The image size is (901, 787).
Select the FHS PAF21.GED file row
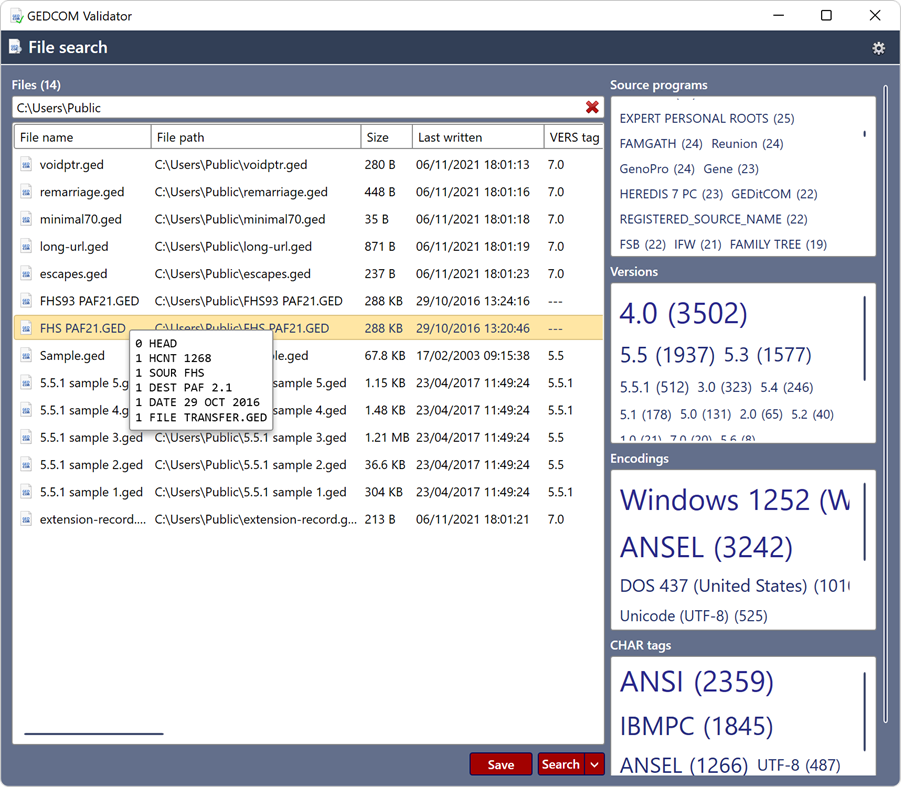coord(81,327)
